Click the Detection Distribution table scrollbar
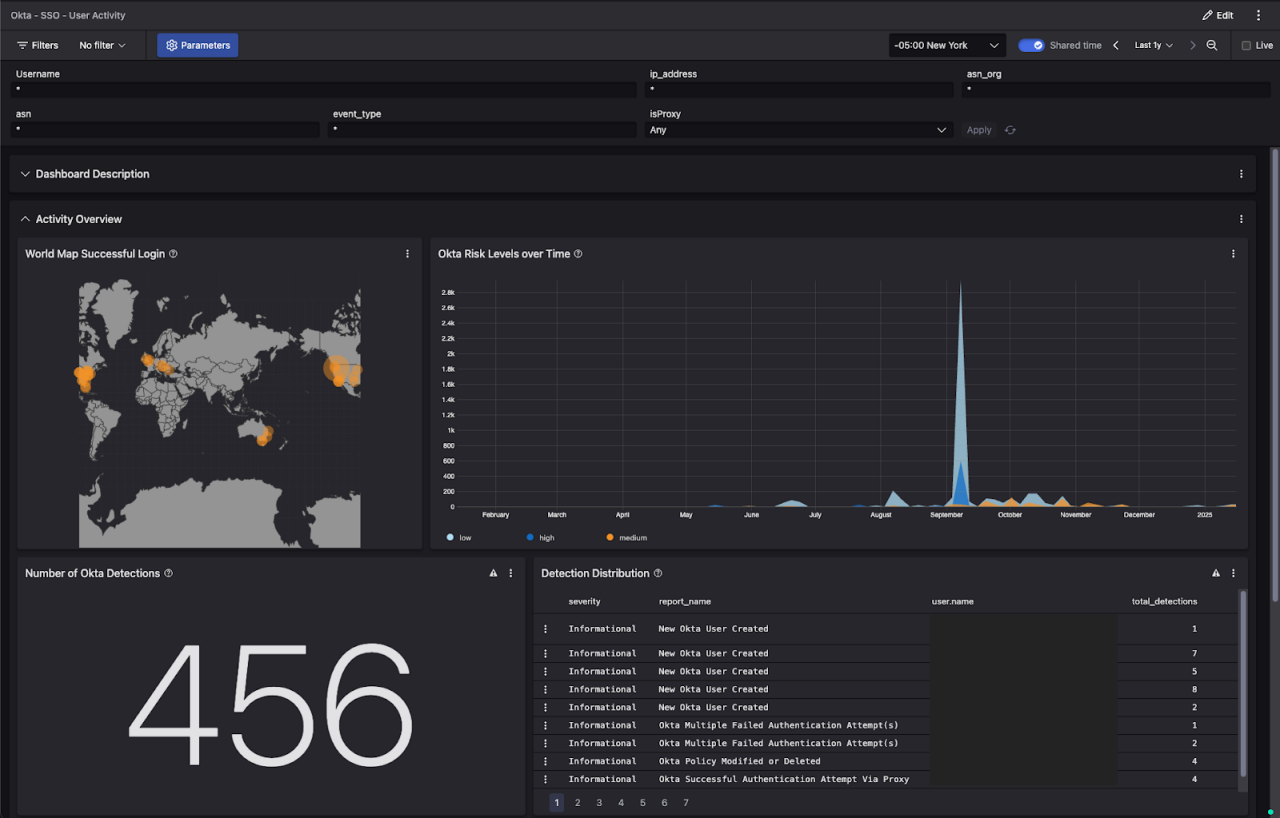 coord(1243,683)
